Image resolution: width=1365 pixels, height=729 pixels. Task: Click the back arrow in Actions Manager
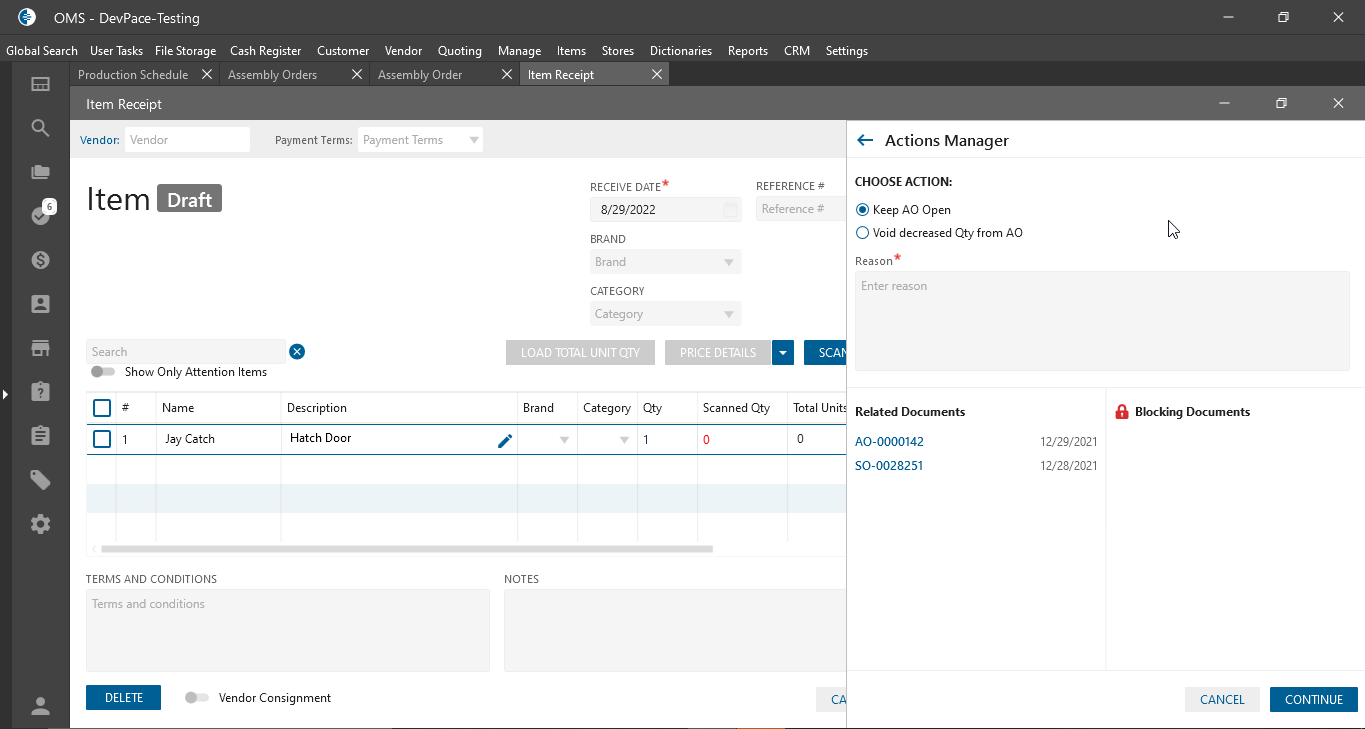[865, 141]
